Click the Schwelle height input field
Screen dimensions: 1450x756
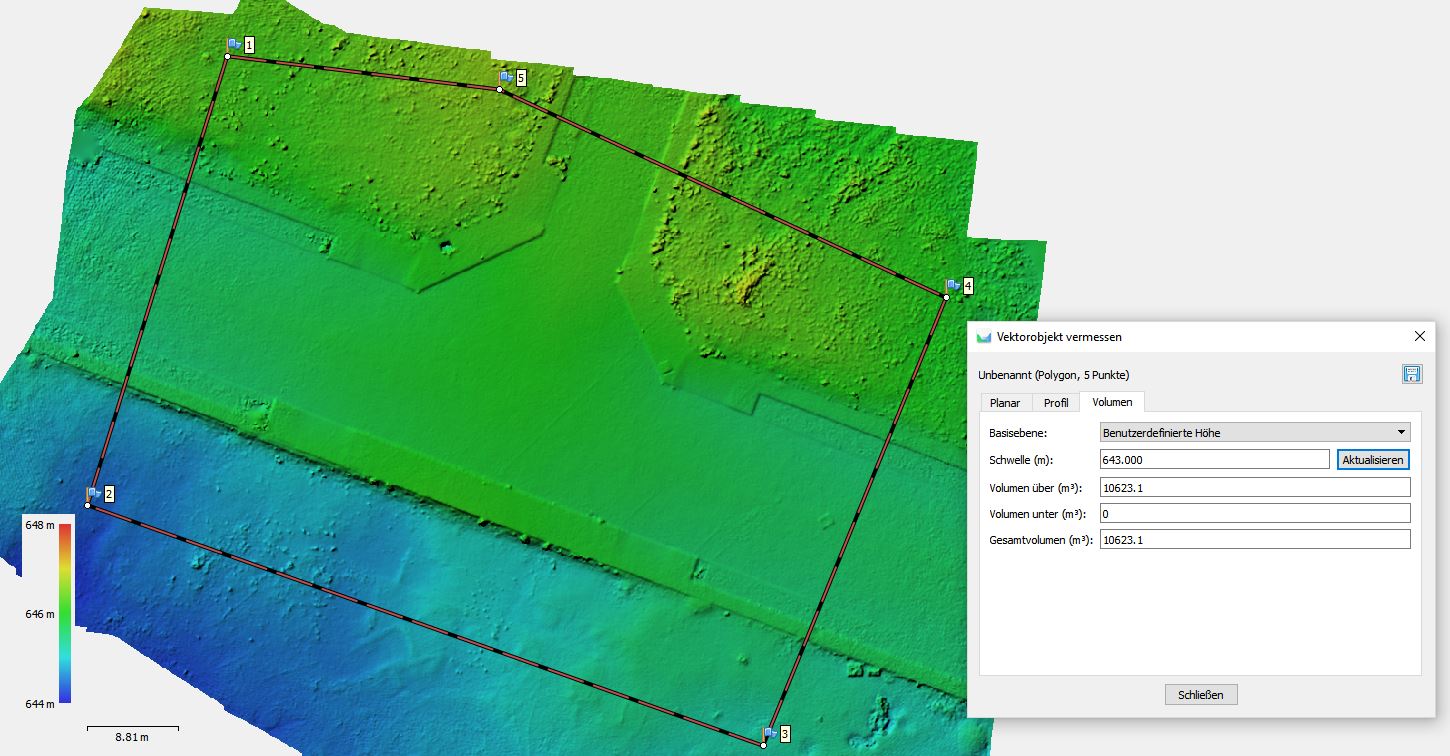point(1214,460)
